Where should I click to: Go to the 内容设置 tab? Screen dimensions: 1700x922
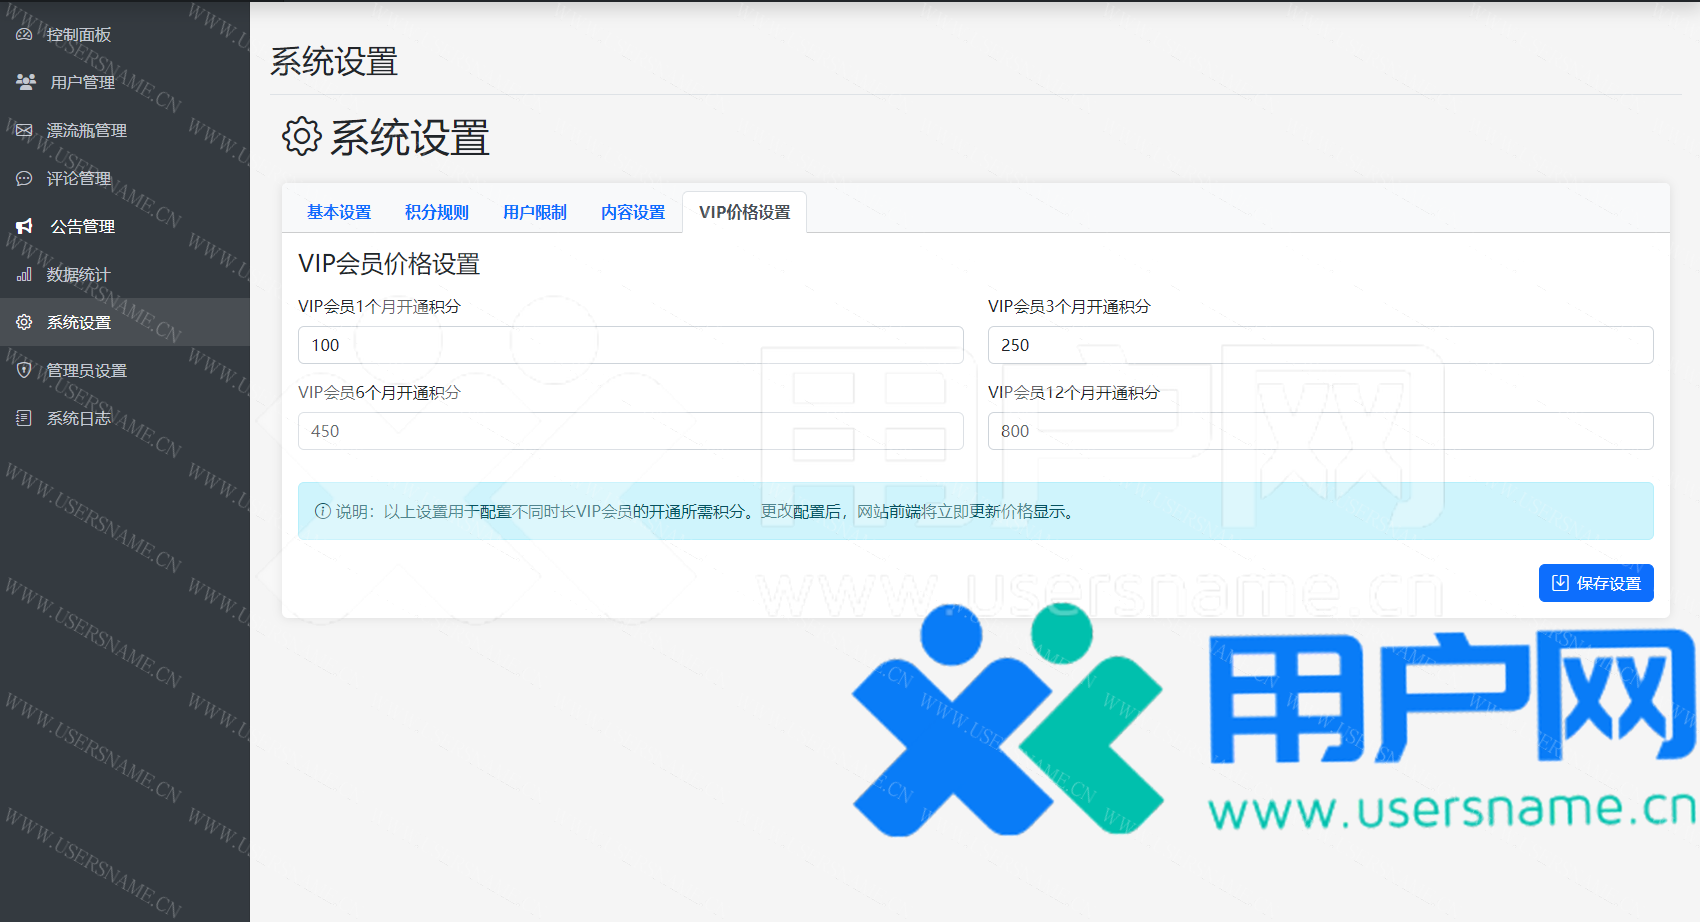[633, 212]
